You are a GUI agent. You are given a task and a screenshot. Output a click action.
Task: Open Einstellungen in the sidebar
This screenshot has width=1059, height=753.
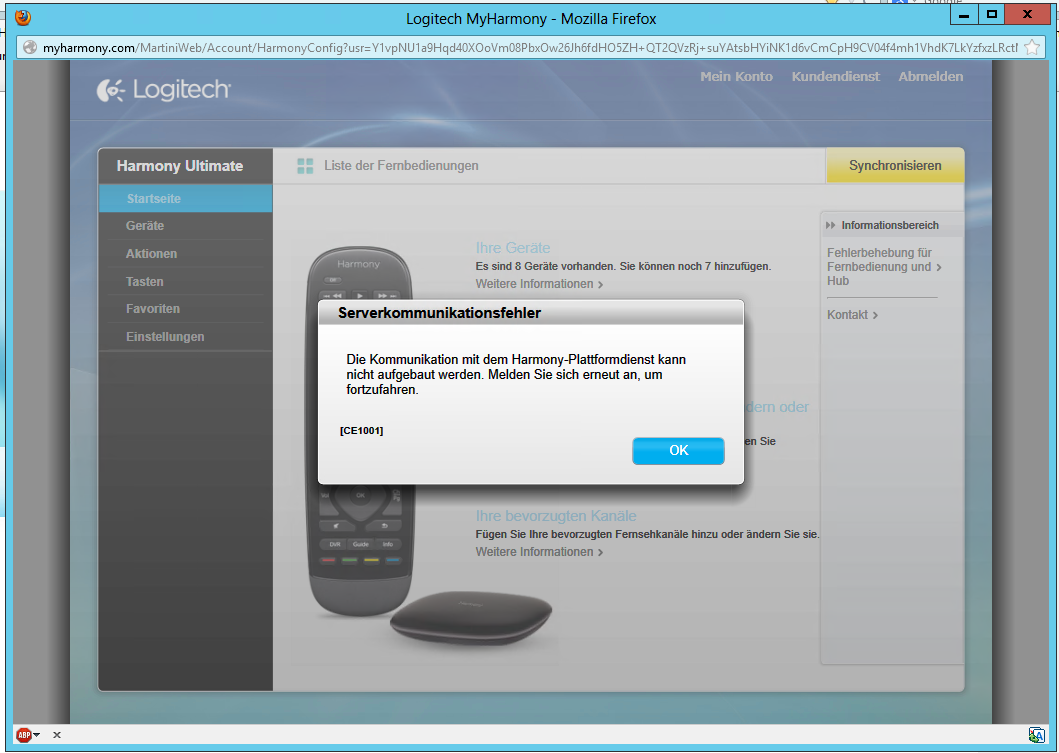pyautogui.click(x=186, y=336)
